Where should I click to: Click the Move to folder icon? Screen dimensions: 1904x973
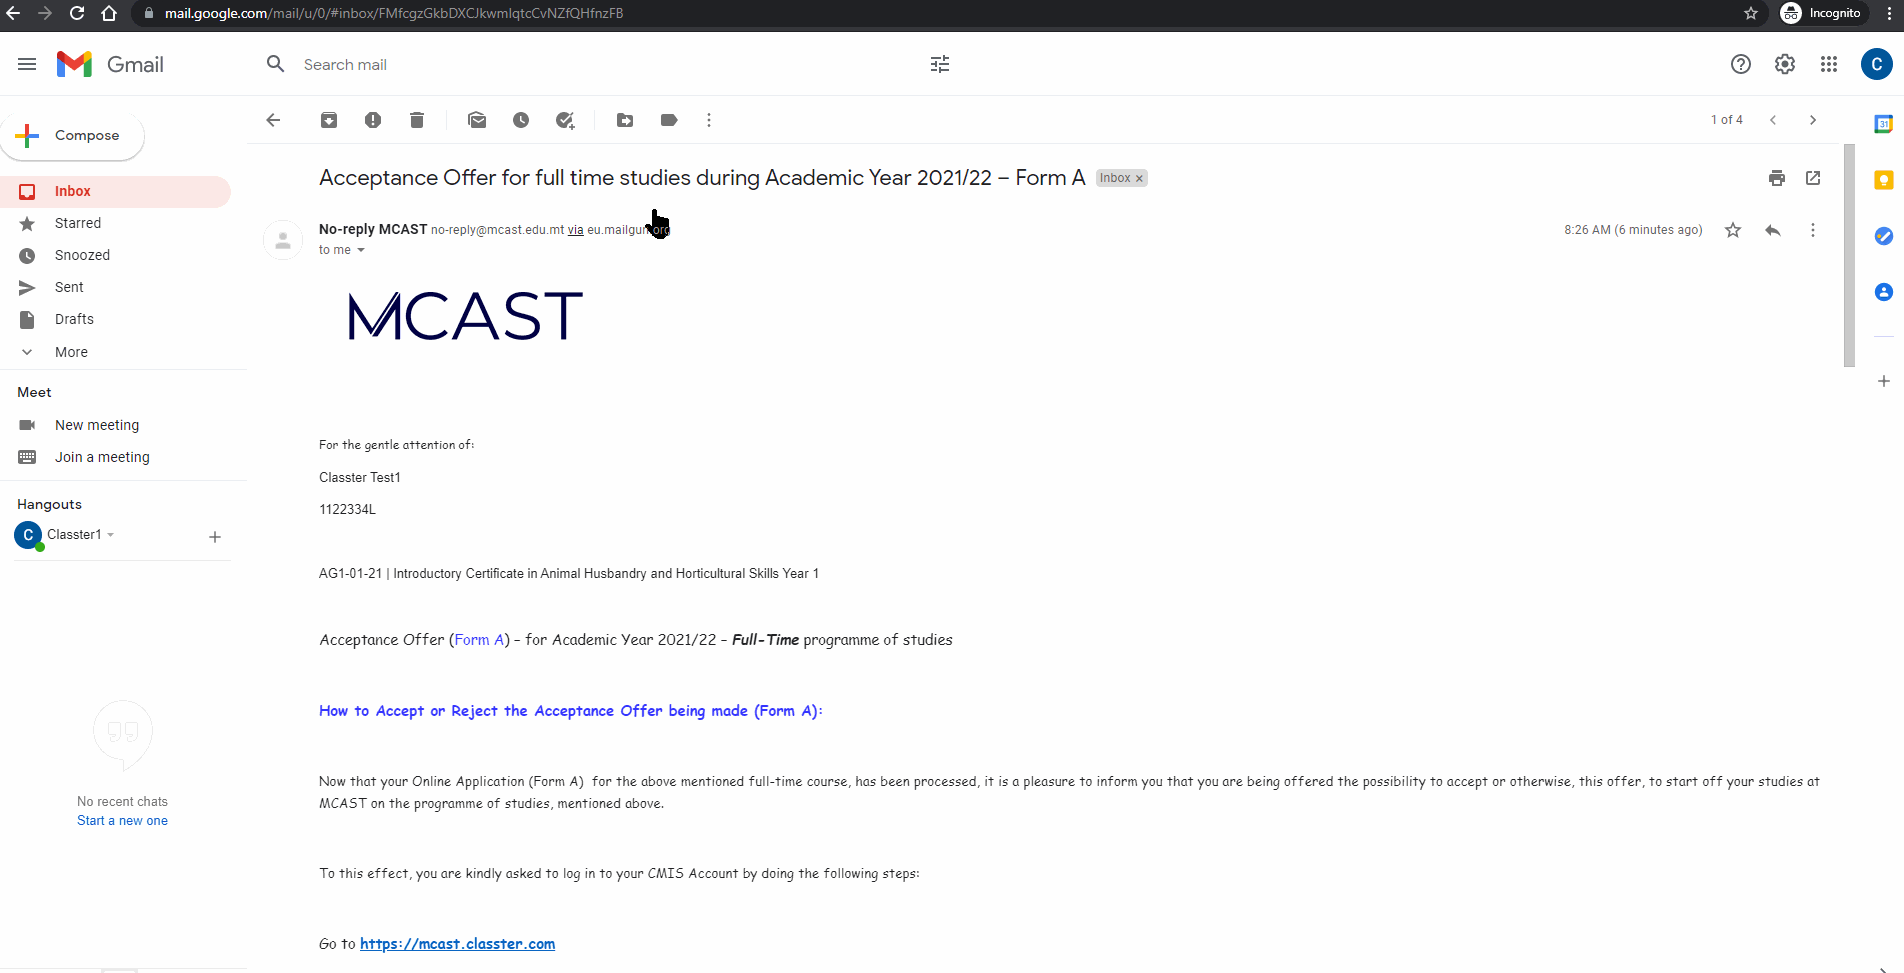(625, 120)
